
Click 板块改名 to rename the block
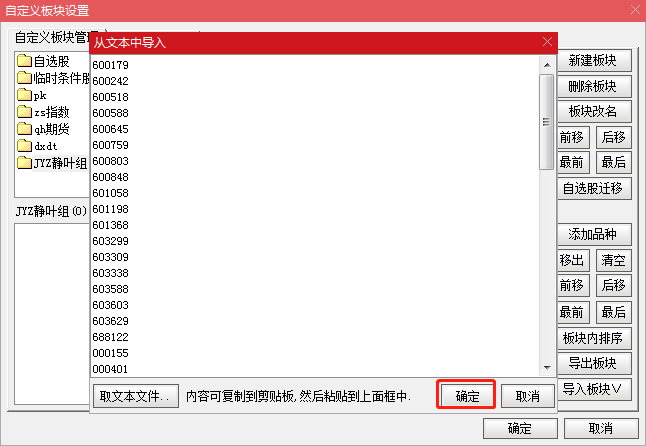click(x=594, y=111)
